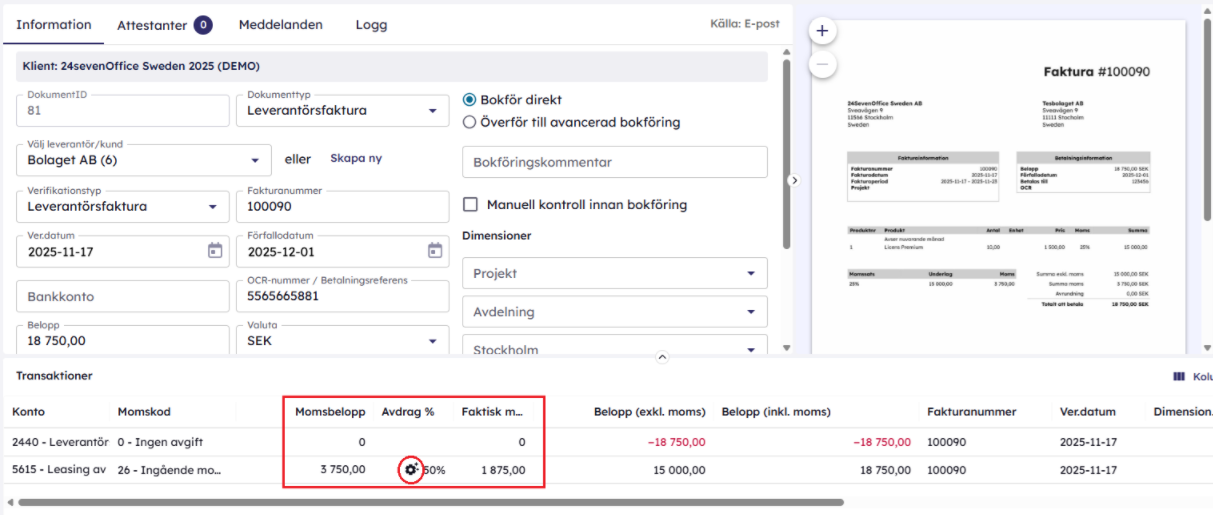Click the gear icon in Avdrag % column
This screenshot has height=515, width=1213.
pos(410,469)
